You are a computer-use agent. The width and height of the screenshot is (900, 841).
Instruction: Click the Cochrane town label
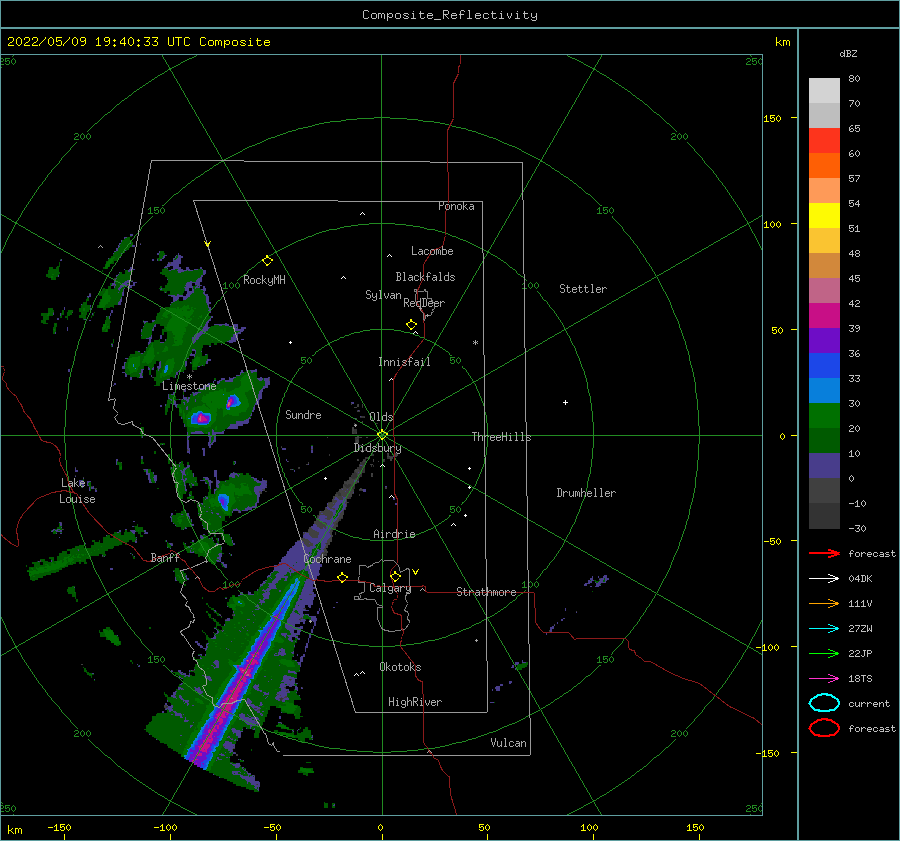(327, 559)
